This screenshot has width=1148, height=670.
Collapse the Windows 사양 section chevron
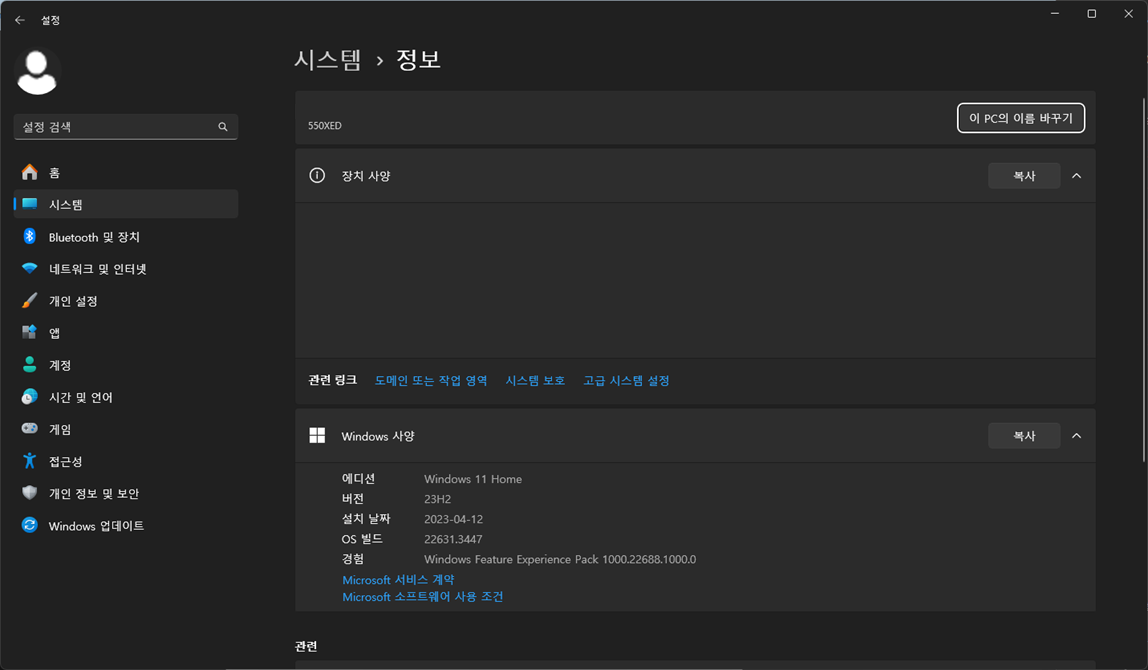pyautogui.click(x=1076, y=436)
